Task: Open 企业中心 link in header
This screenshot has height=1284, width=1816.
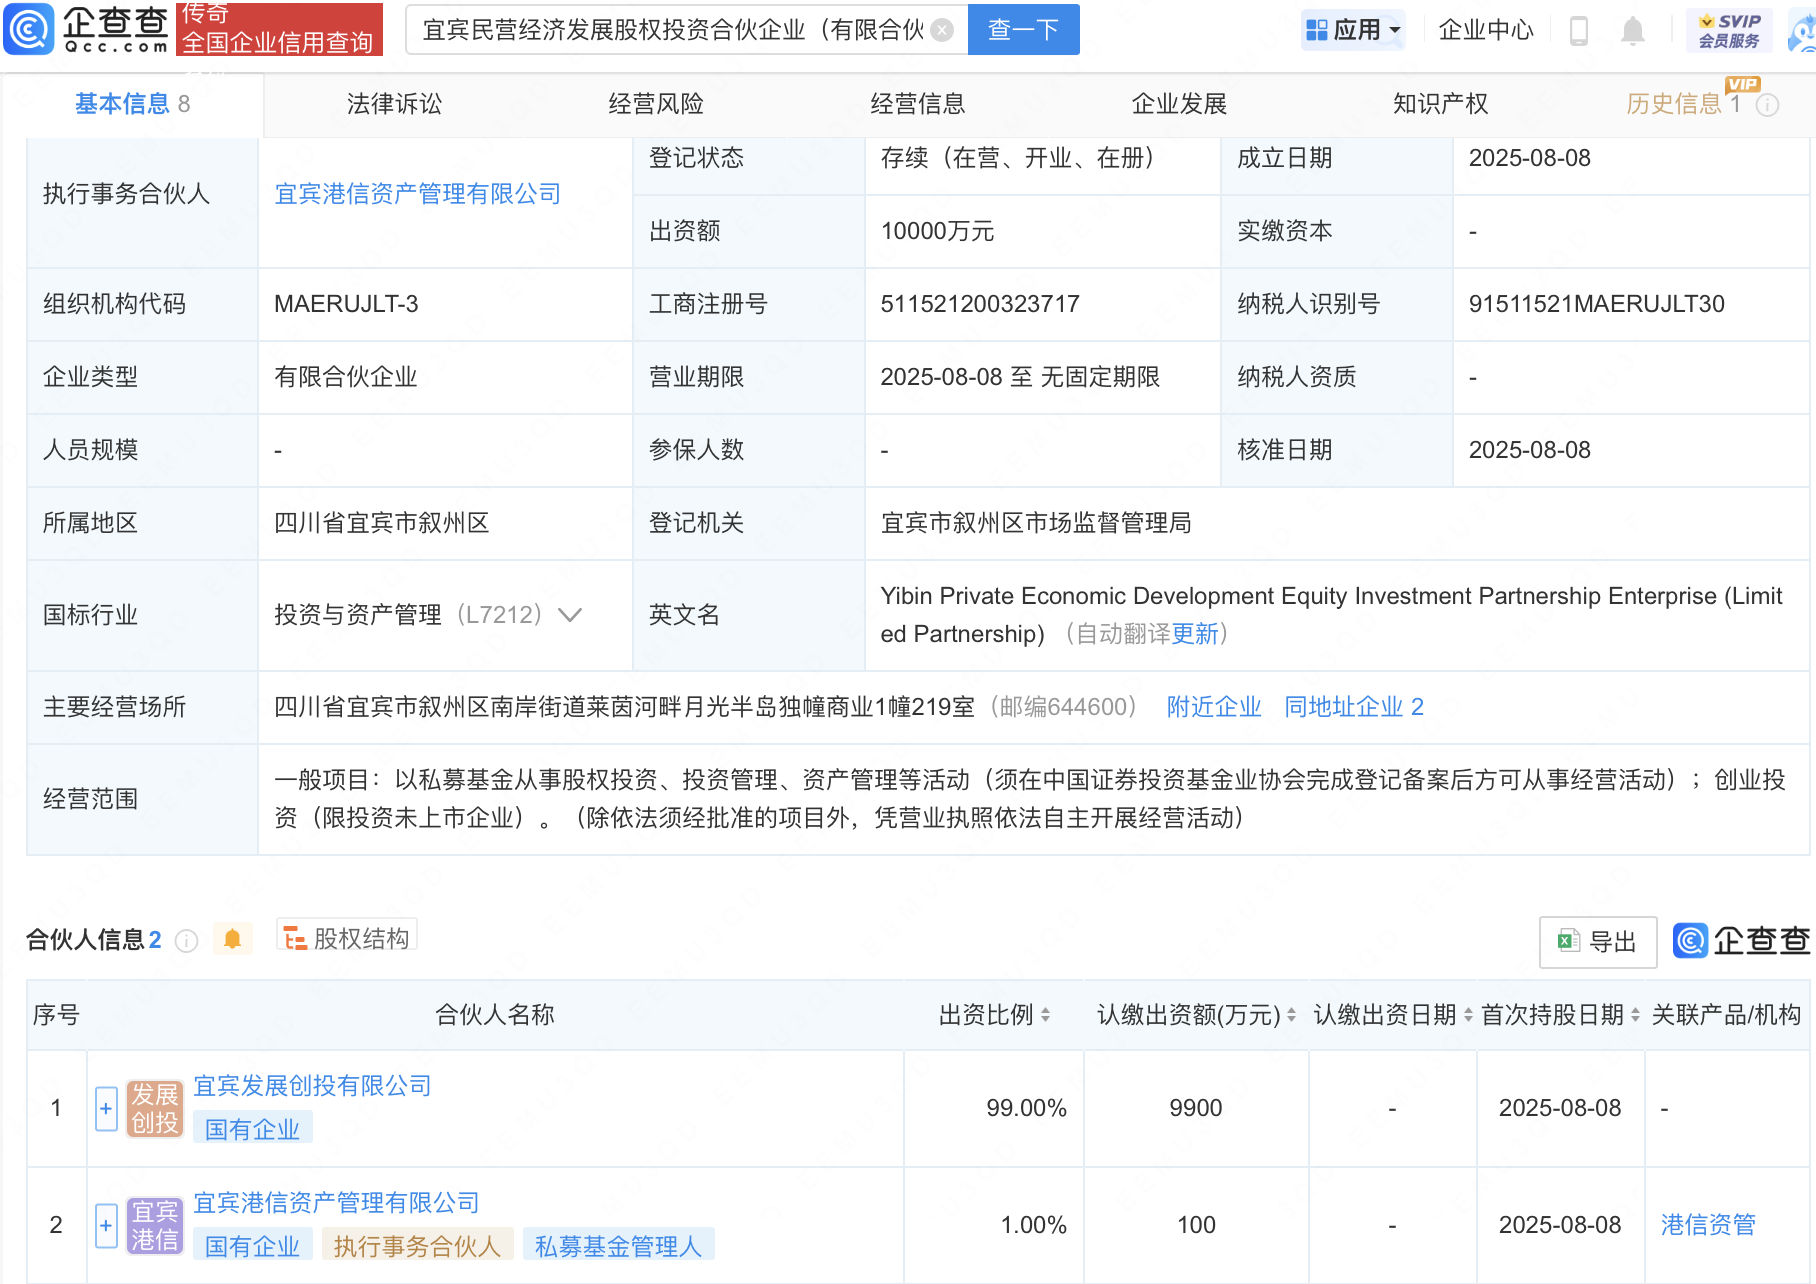Action: pos(1486,30)
